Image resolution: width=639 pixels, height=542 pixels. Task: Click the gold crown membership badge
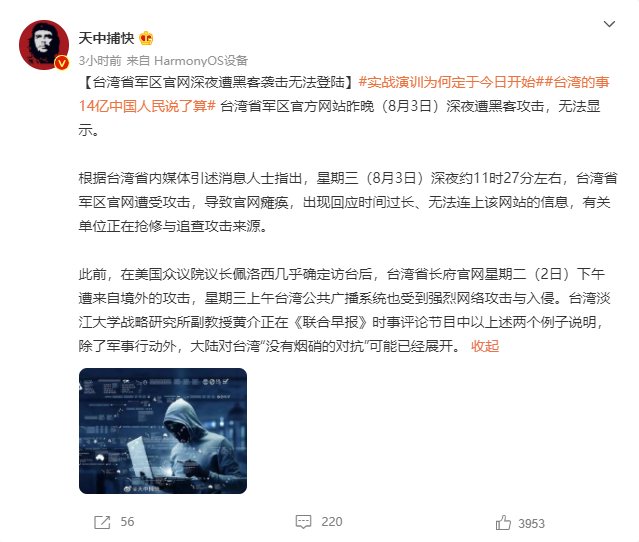pos(146,38)
